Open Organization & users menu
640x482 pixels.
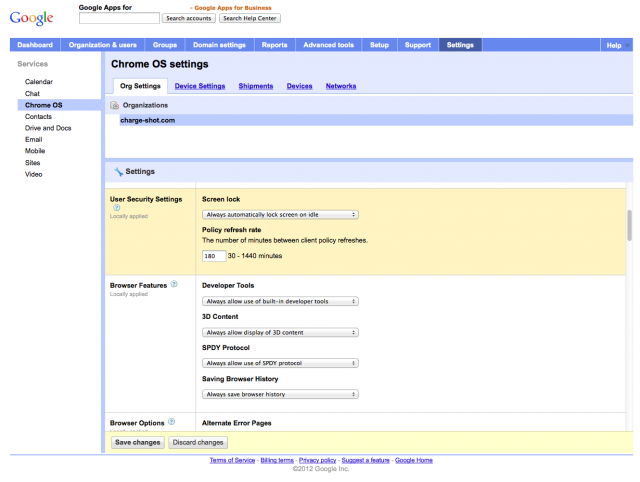(102, 45)
